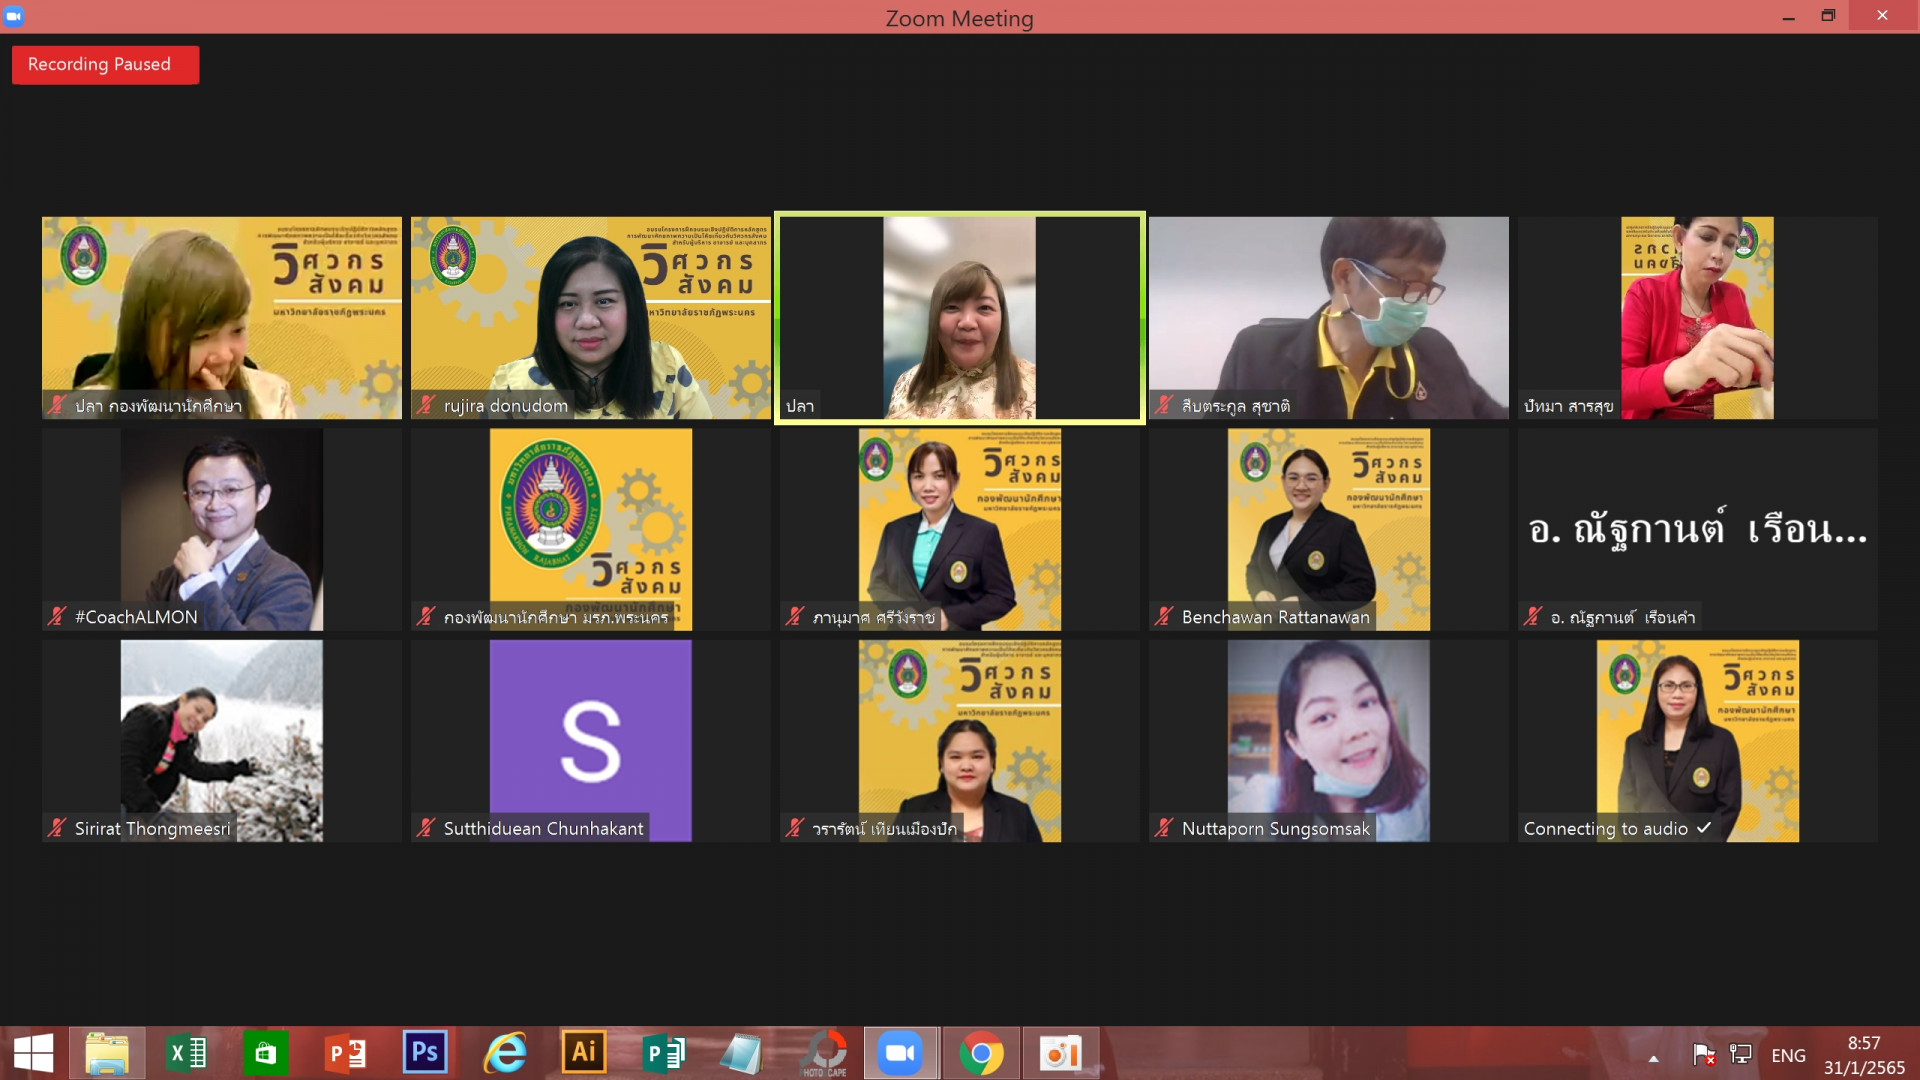This screenshot has height=1080, width=1920.
Task: Select อ. ณัฐกานต์ เรือนคำ's name tile
Action: (x=1698, y=530)
